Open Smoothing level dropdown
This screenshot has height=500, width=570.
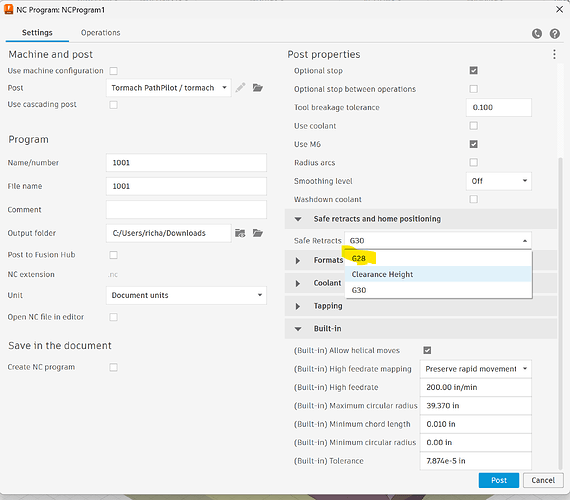pos(499,181)
